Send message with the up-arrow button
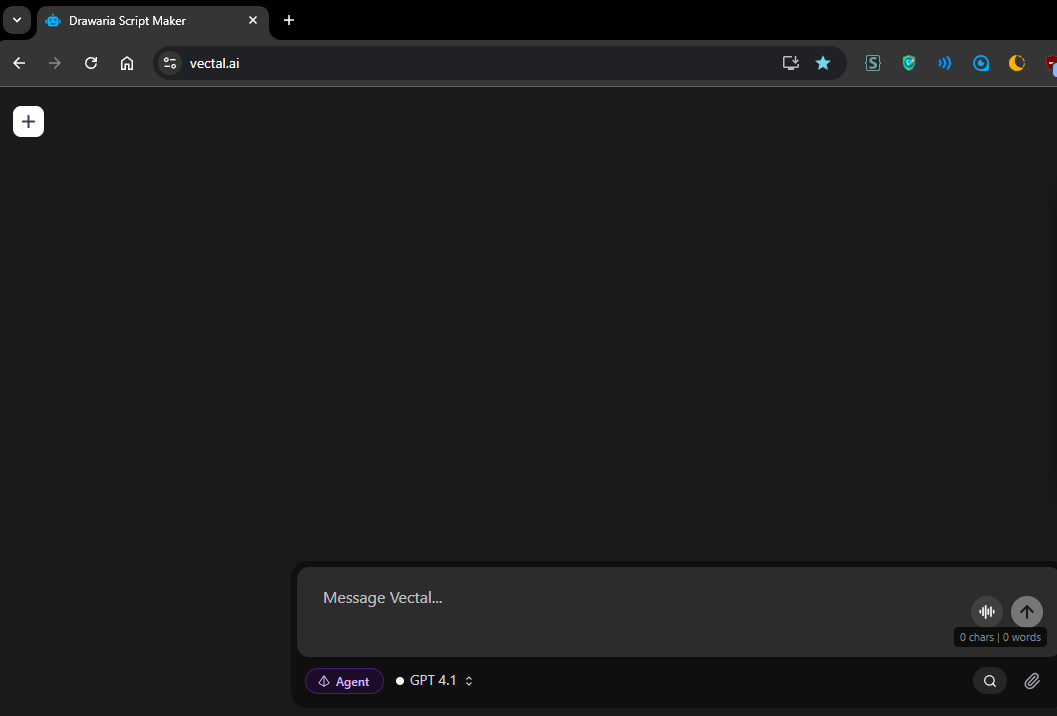The height and width of the screenshot is (716, 1057). (x=1026, y=612)
